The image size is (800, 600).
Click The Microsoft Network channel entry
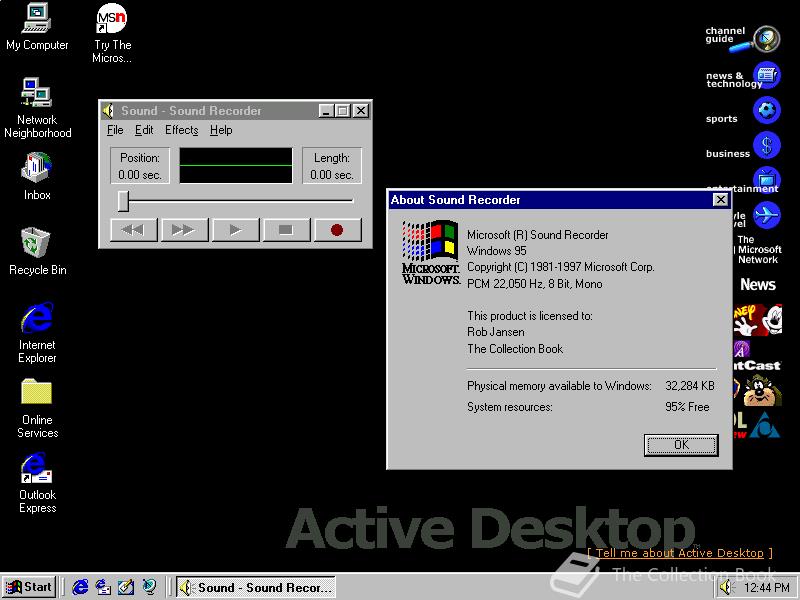point(759,249)
